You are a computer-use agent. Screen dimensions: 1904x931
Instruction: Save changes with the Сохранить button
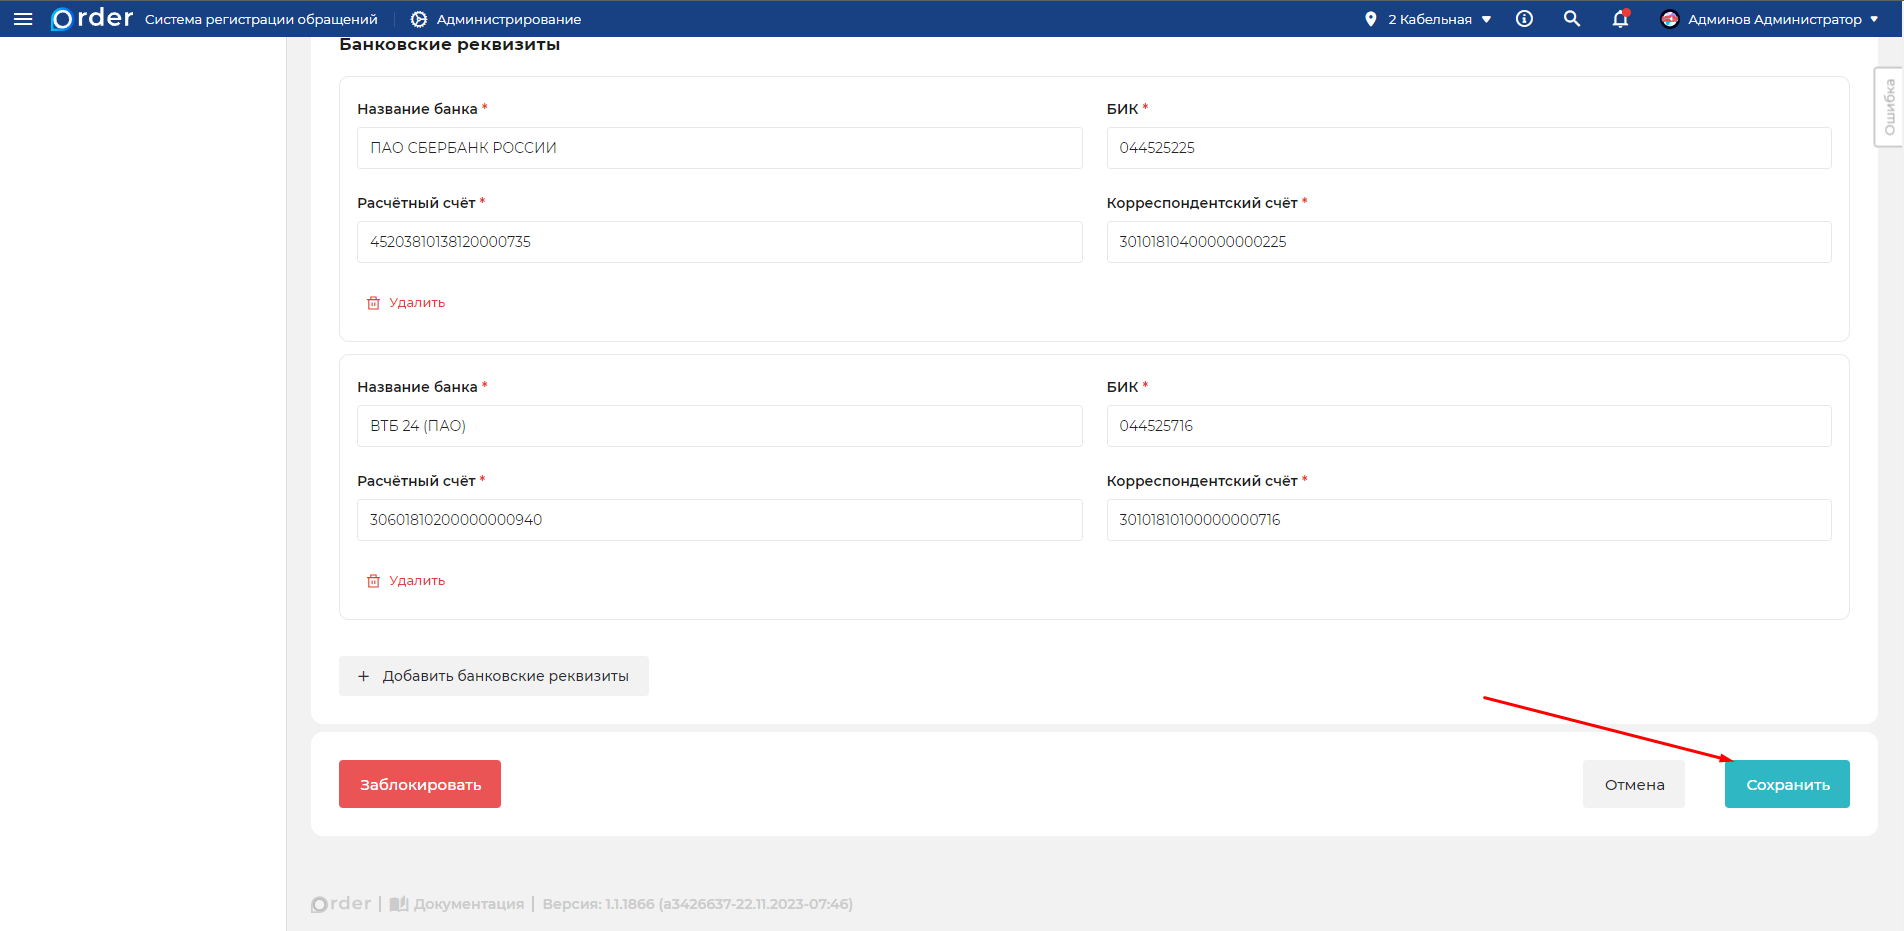[x=1787, y=785]
